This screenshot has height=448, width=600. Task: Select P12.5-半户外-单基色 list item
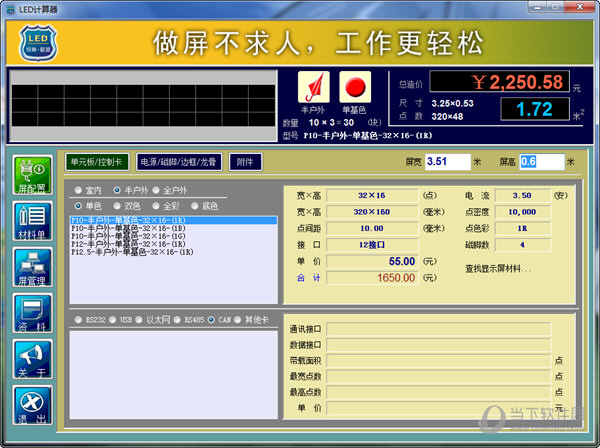tap(130, 252)
